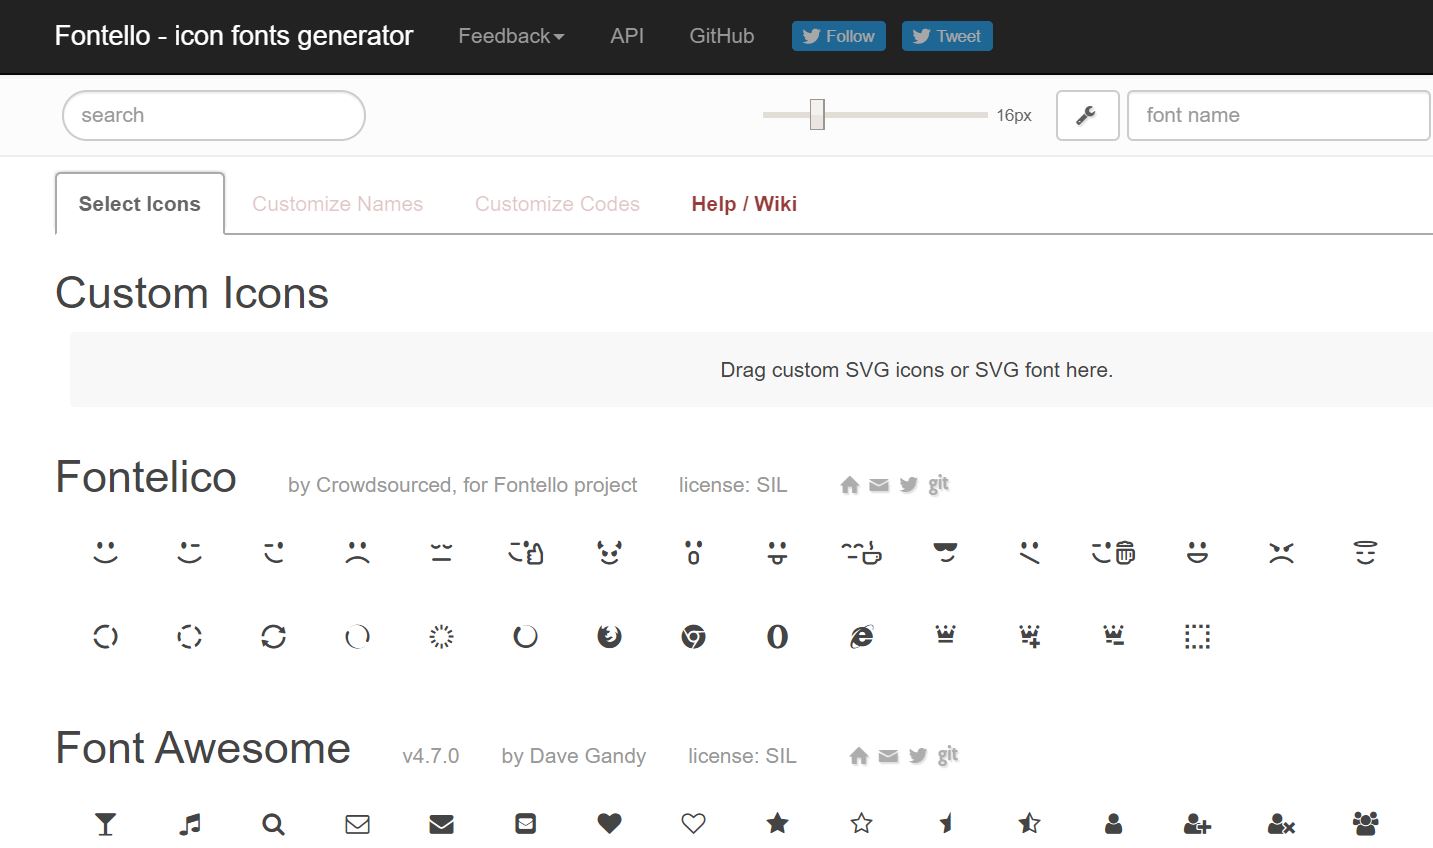Select the dotted marquee square icon
Screen dimensions: 1433x848
click(x=1198, y=636)
